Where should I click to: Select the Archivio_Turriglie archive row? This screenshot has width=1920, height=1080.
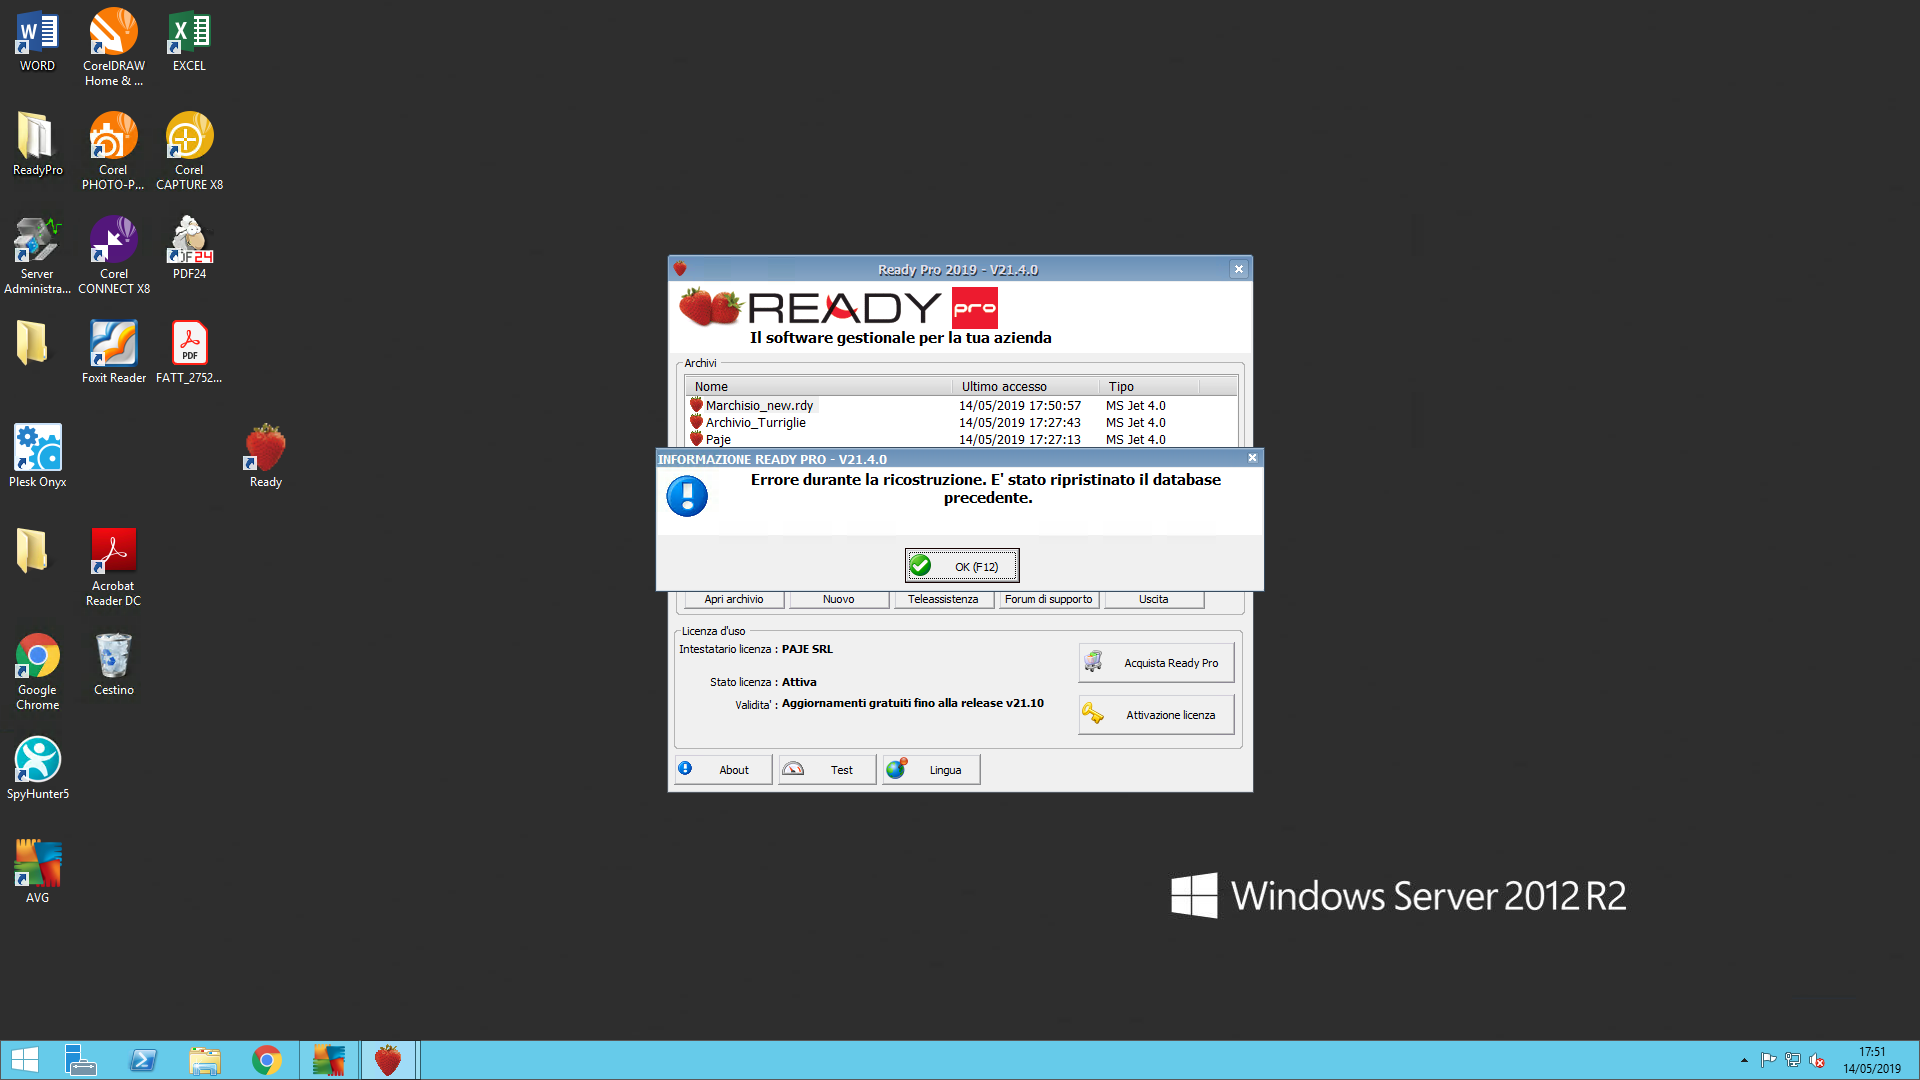(x=960, y=422)
